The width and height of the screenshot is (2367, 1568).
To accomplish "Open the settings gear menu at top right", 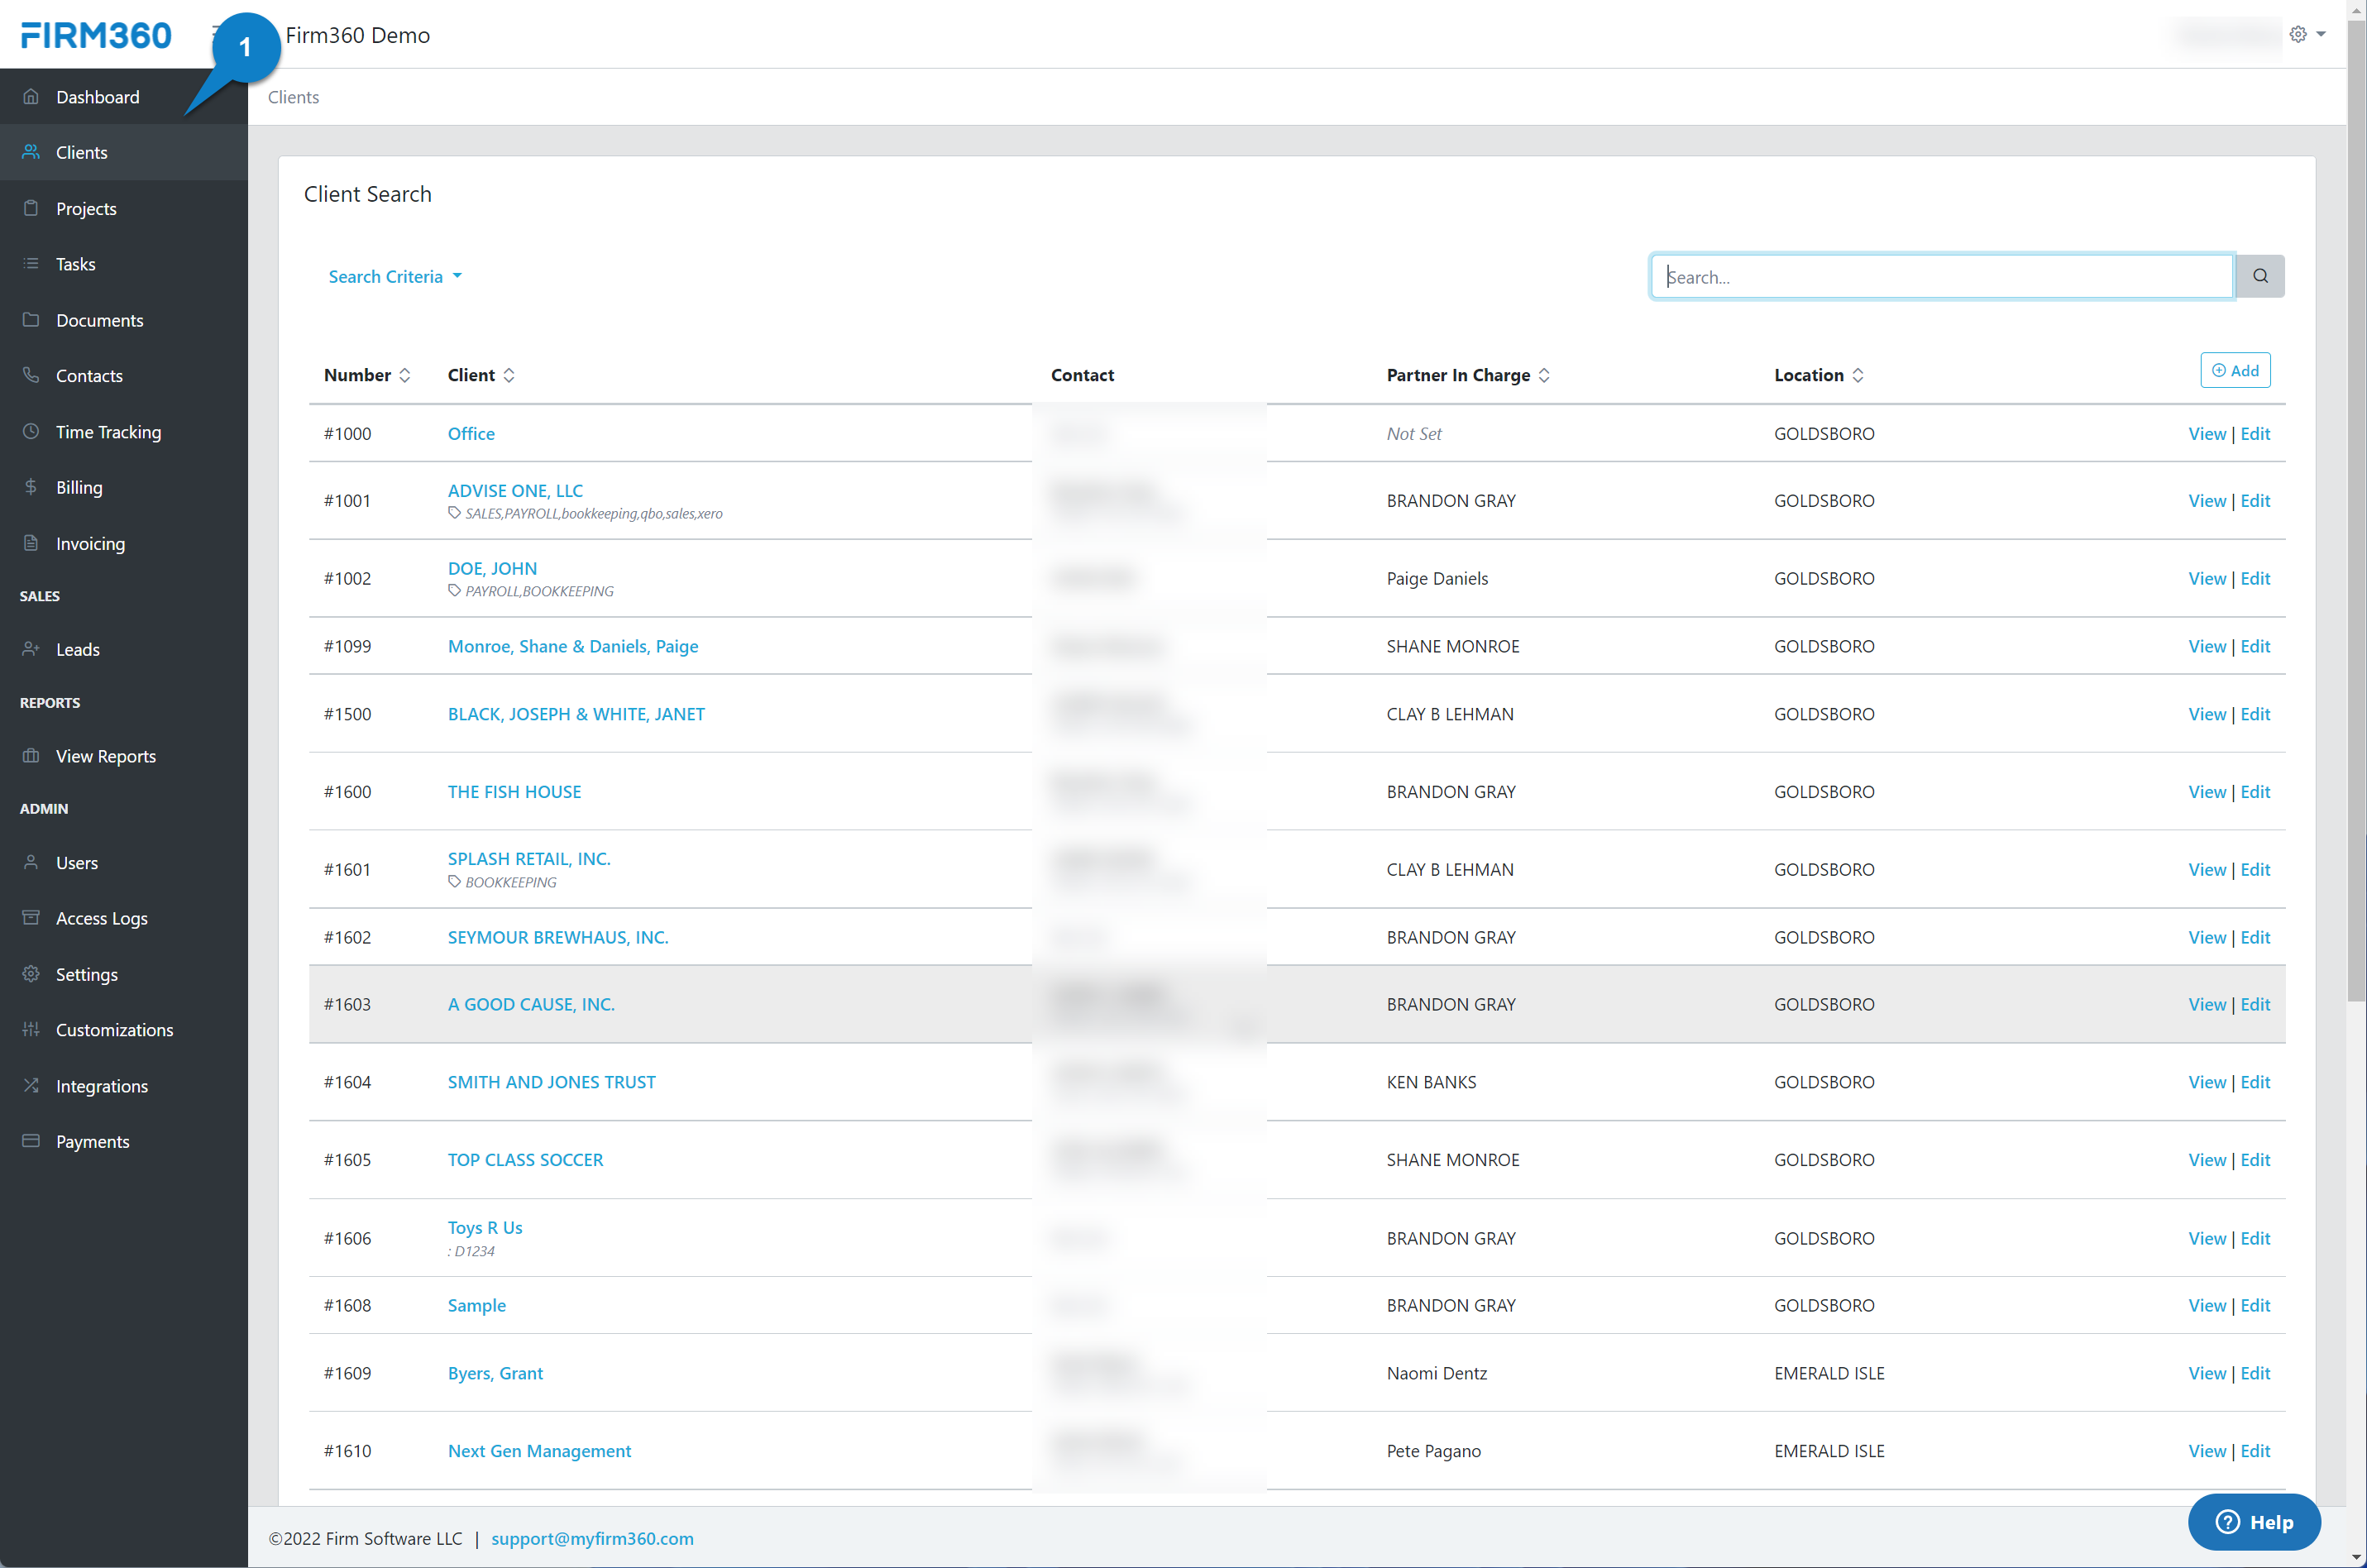I will coord(2298,33).
